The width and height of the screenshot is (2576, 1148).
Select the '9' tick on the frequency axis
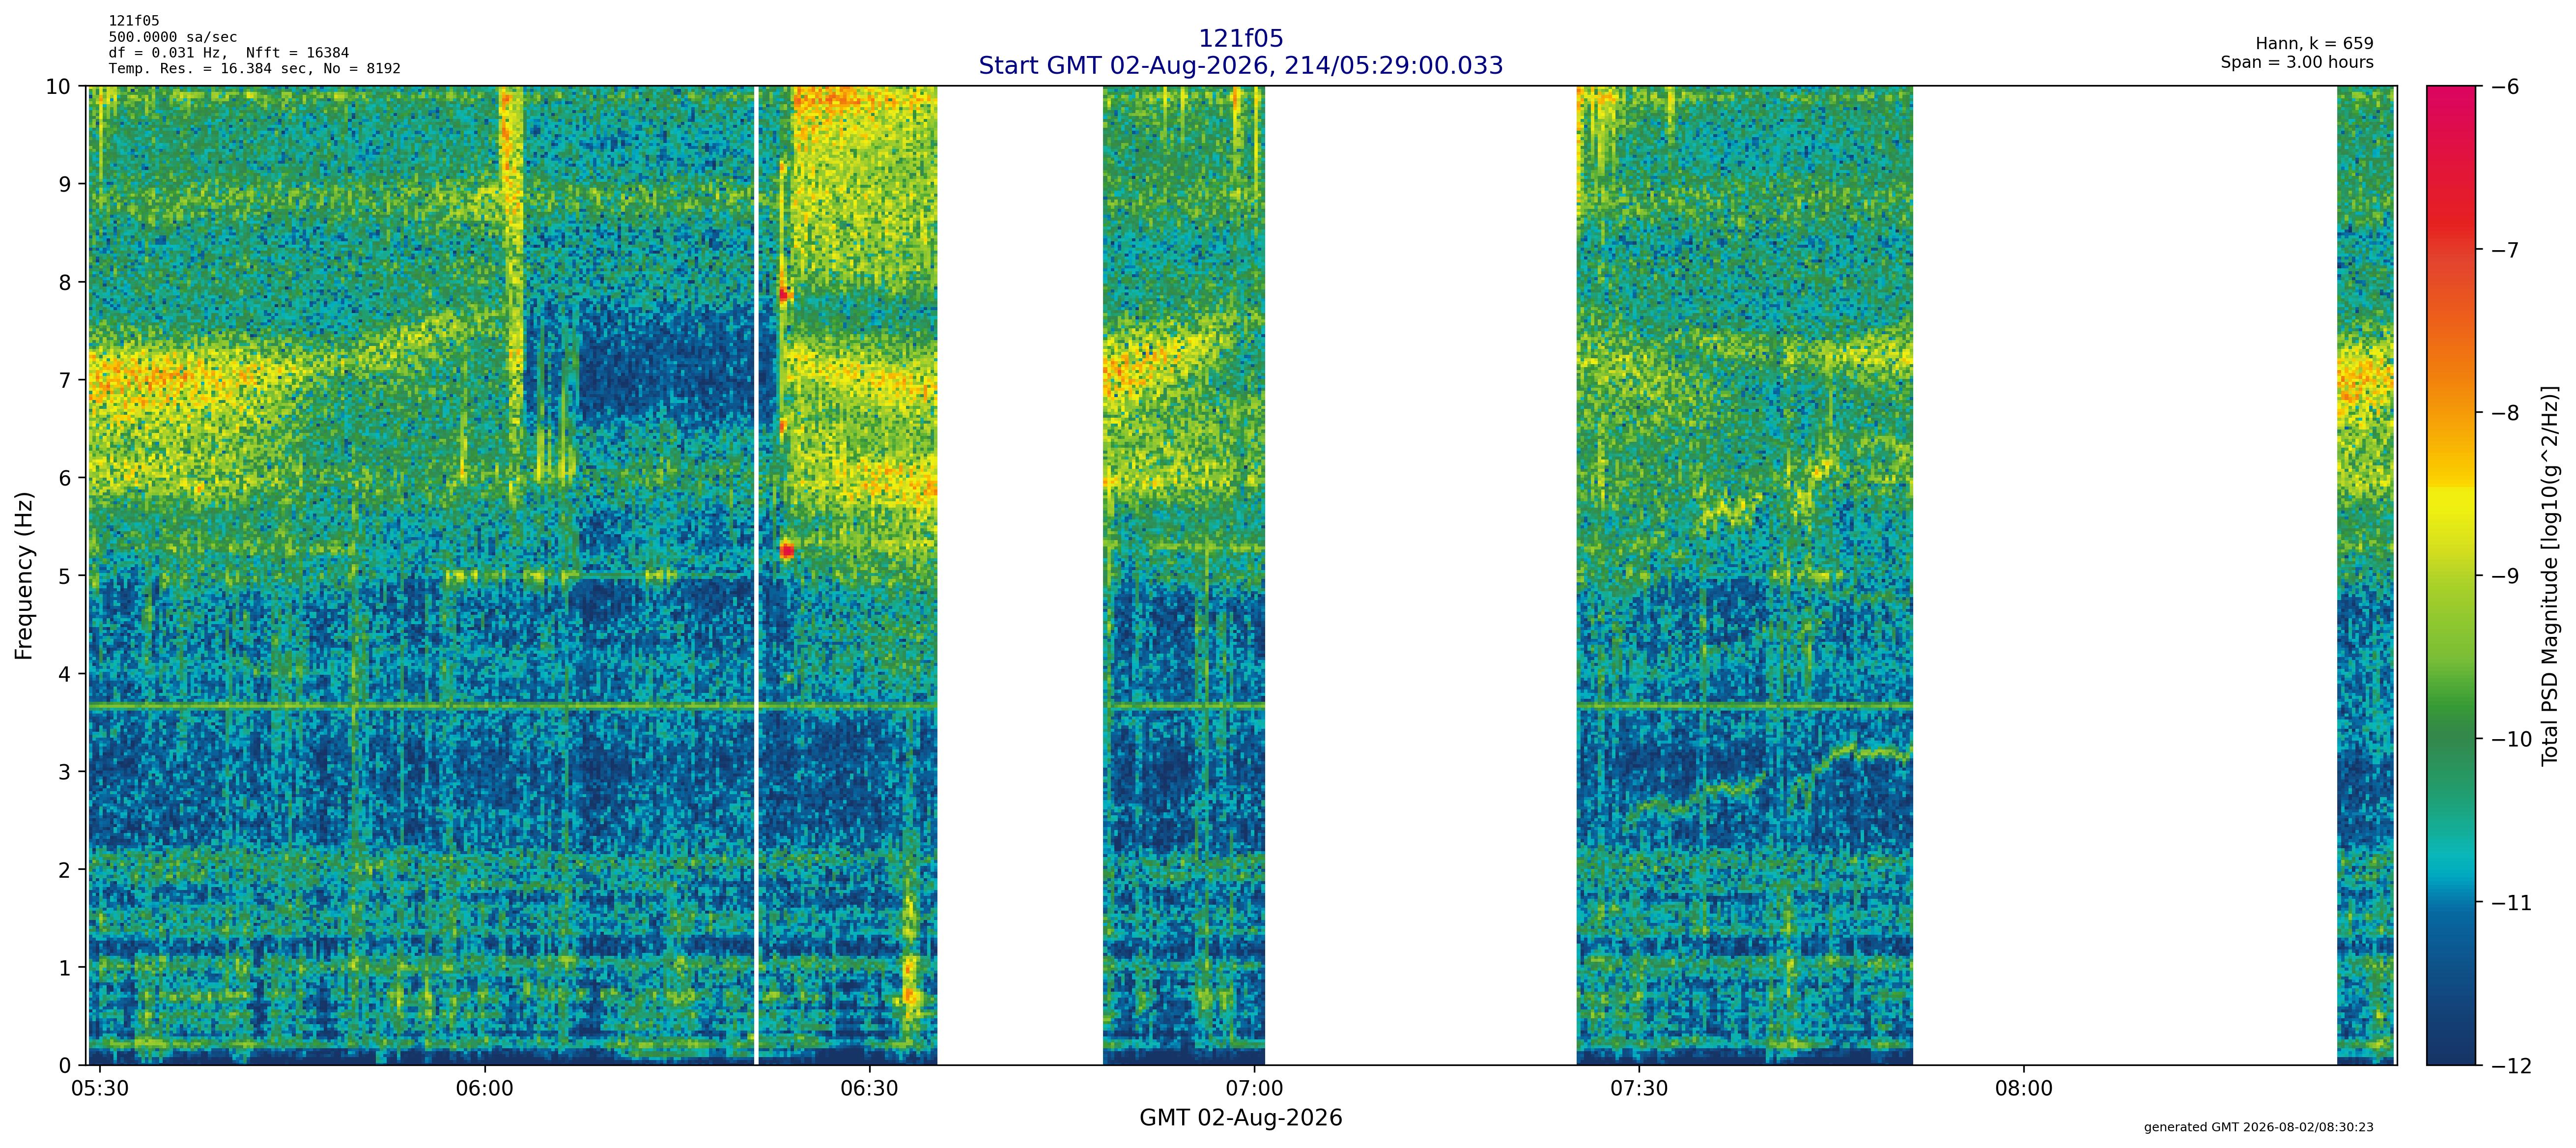click(65, 184)
